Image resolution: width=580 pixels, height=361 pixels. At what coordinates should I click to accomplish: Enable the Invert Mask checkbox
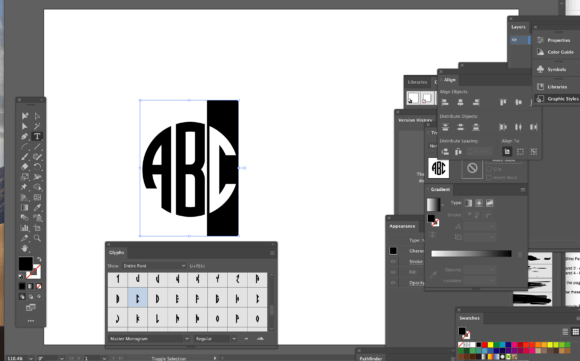489,178
